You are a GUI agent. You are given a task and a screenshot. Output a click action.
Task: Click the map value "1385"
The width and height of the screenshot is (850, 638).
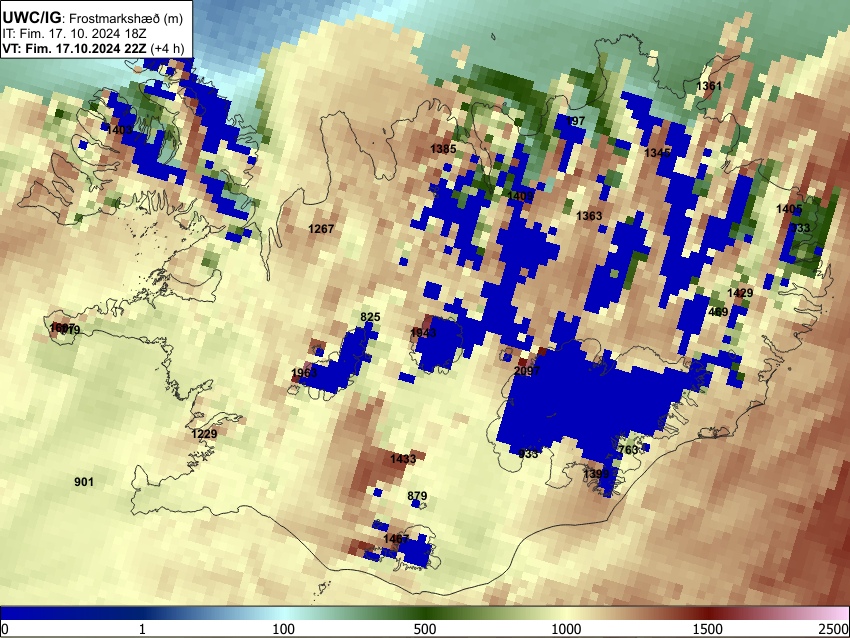(x=443, y=149)
